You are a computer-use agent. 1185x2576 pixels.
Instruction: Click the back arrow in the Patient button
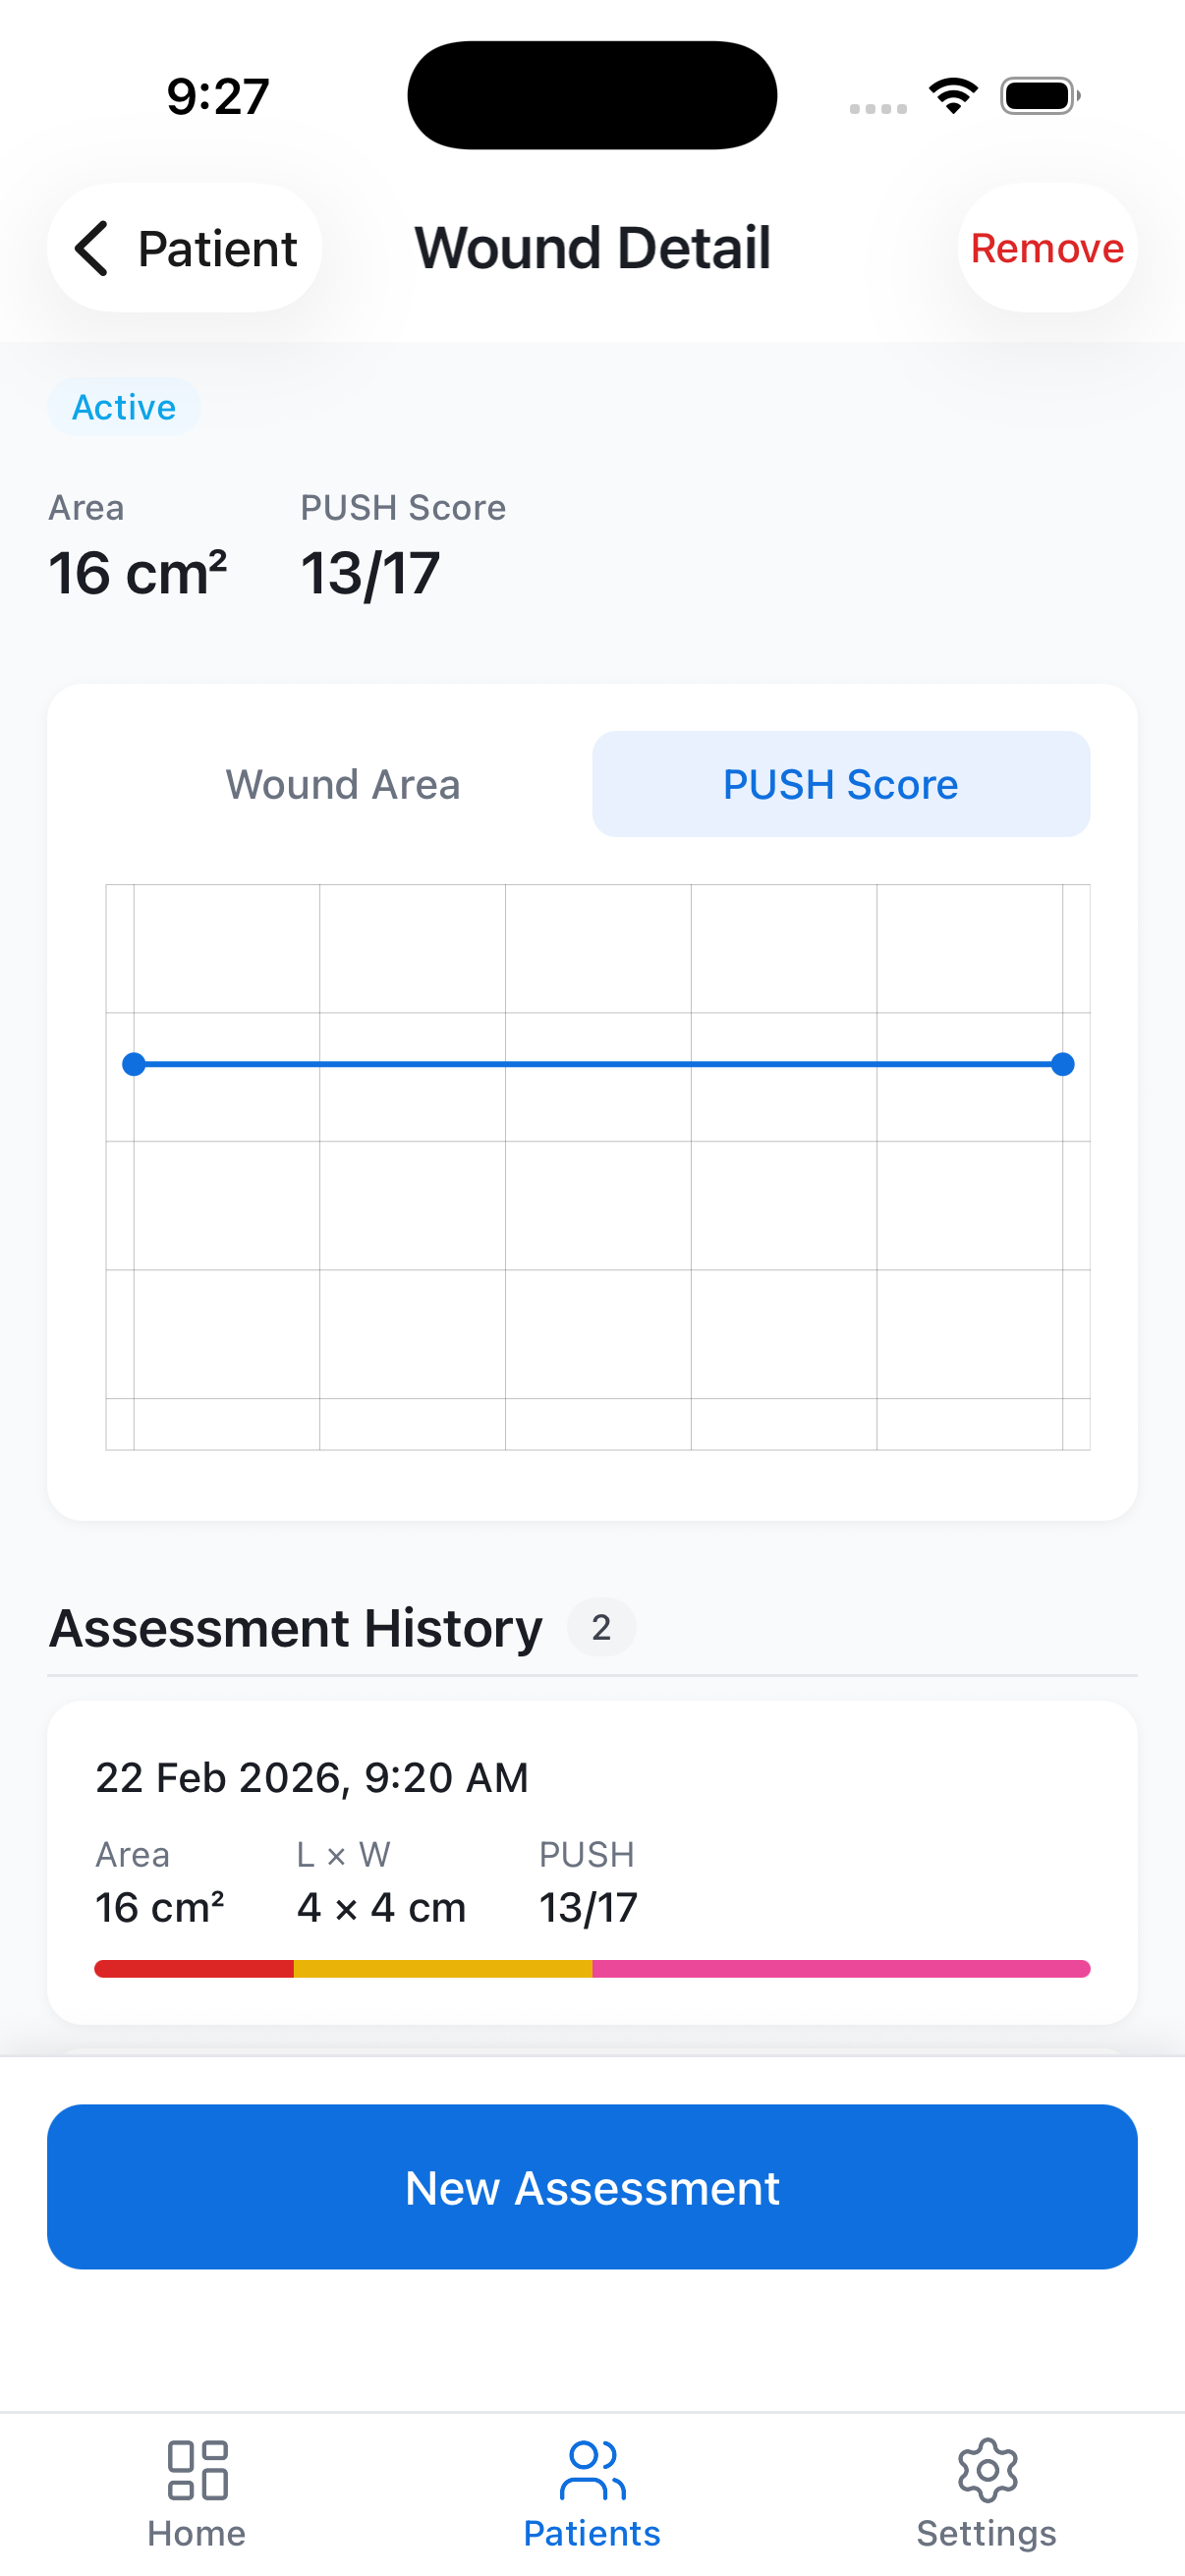[x=93, y=248]
